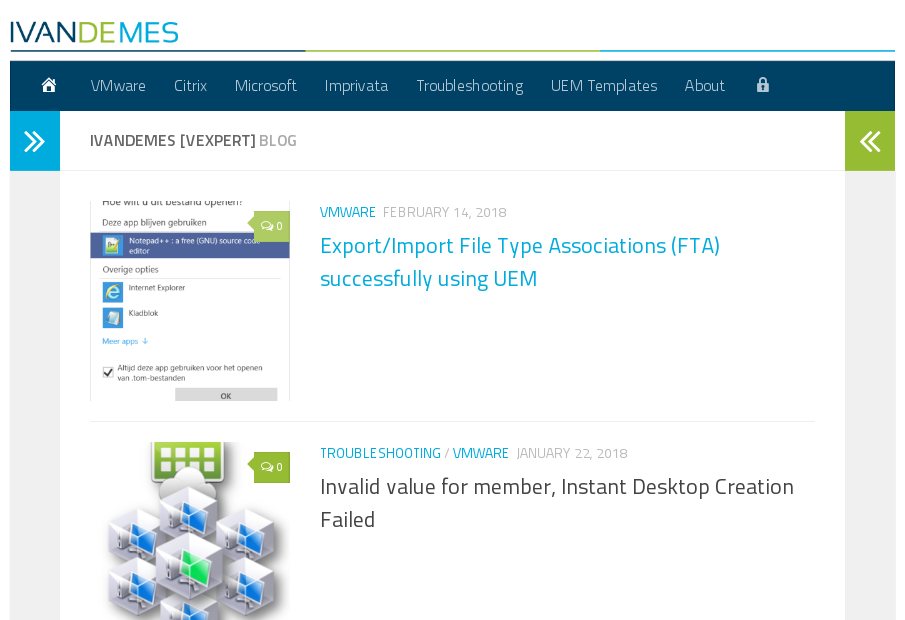Expand the right sidebar with green double-chevron
Screen dimensions: 905x620
coord(870,141)
